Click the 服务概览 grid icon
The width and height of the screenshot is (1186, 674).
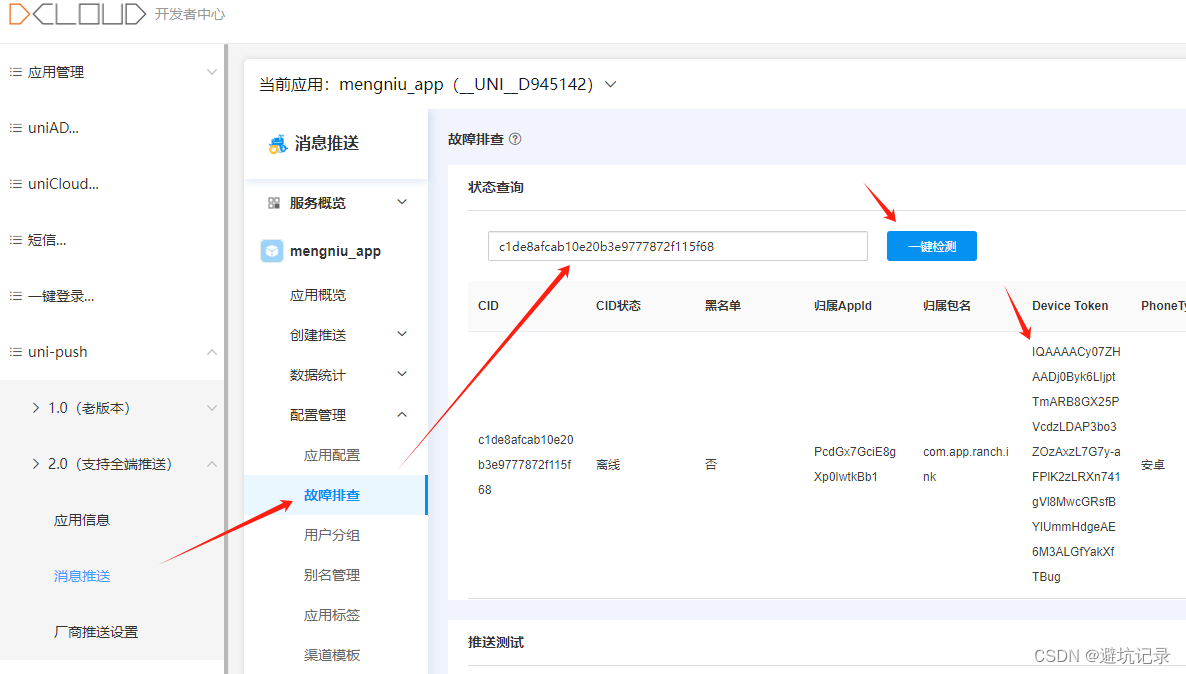274,203
